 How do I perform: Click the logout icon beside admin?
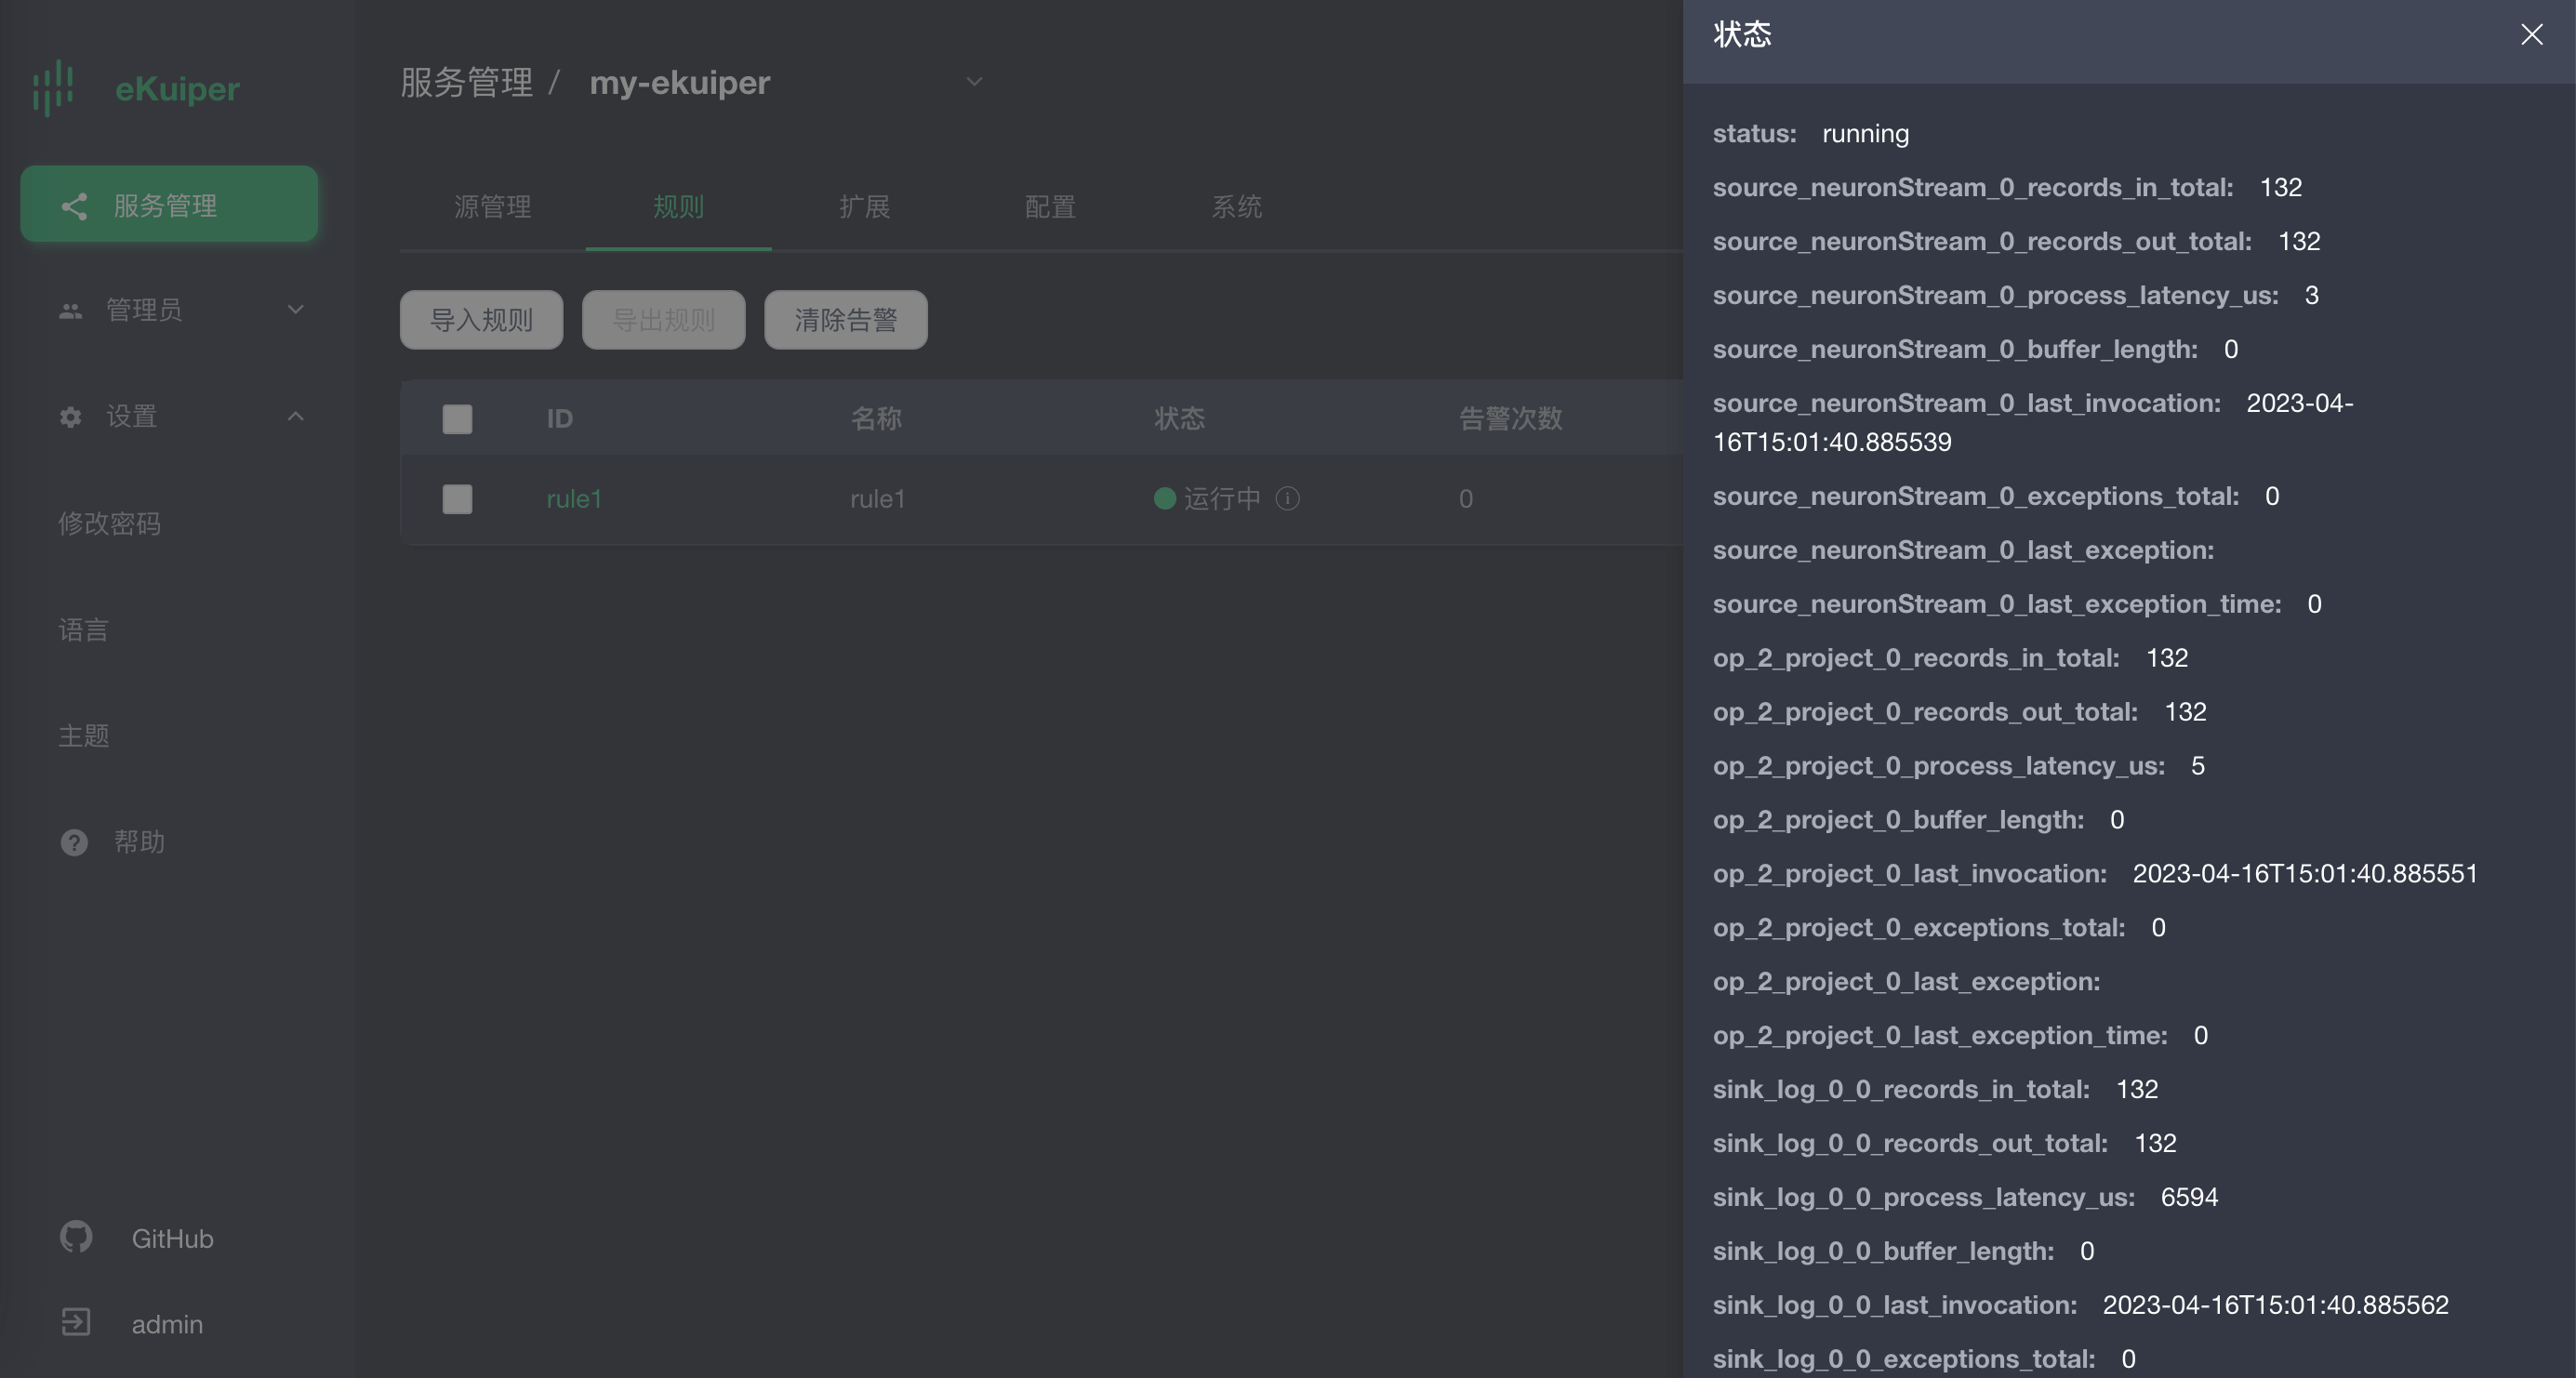pos(76,1323)
